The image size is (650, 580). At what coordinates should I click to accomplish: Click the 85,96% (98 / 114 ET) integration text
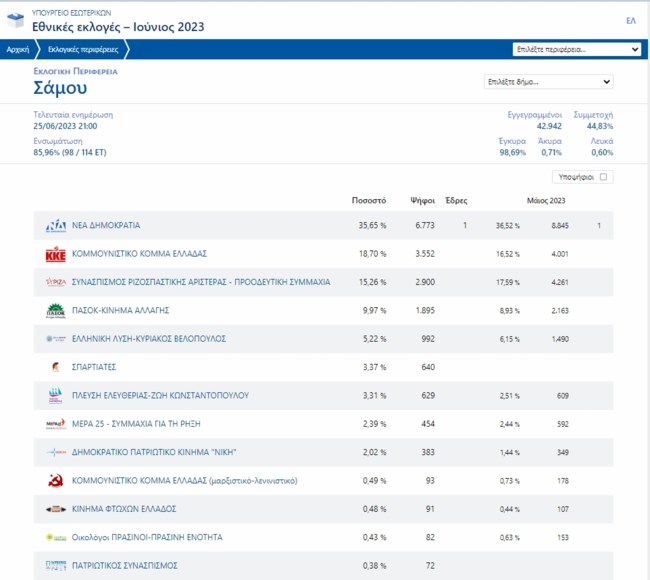70,153
